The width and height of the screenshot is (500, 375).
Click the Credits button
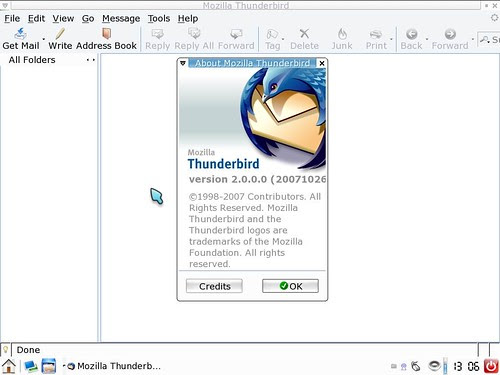(214, 286)
